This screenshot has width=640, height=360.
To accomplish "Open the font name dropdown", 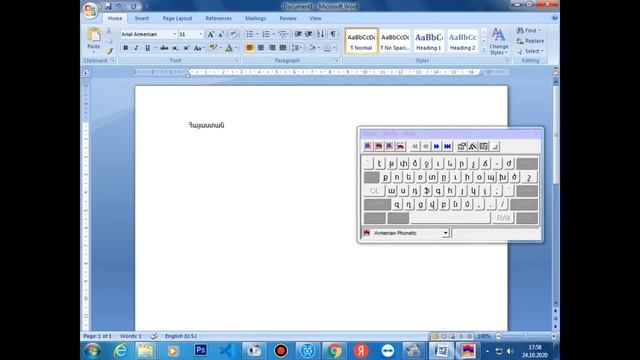I will coord(175,34).
